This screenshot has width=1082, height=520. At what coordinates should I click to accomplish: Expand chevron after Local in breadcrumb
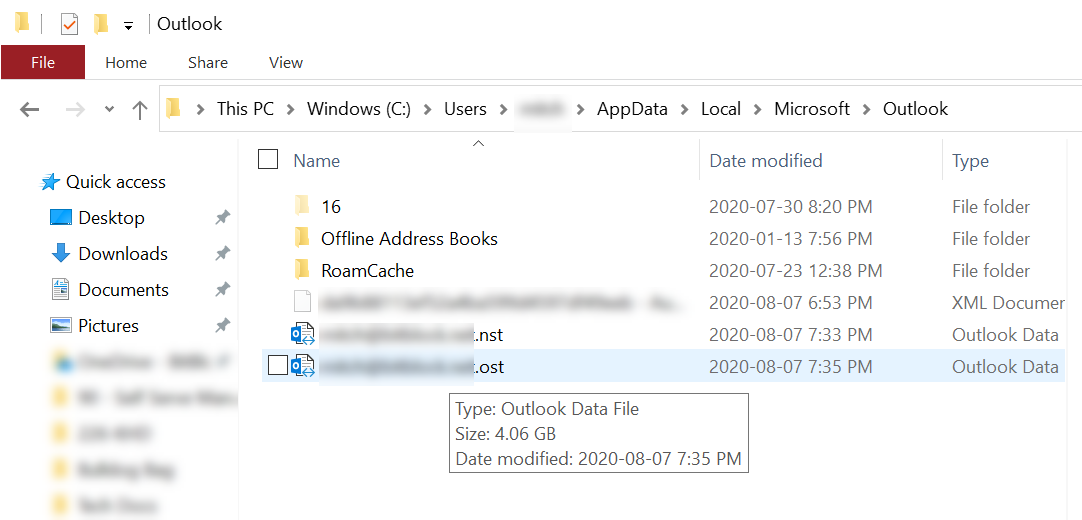[x=758, y=109]
